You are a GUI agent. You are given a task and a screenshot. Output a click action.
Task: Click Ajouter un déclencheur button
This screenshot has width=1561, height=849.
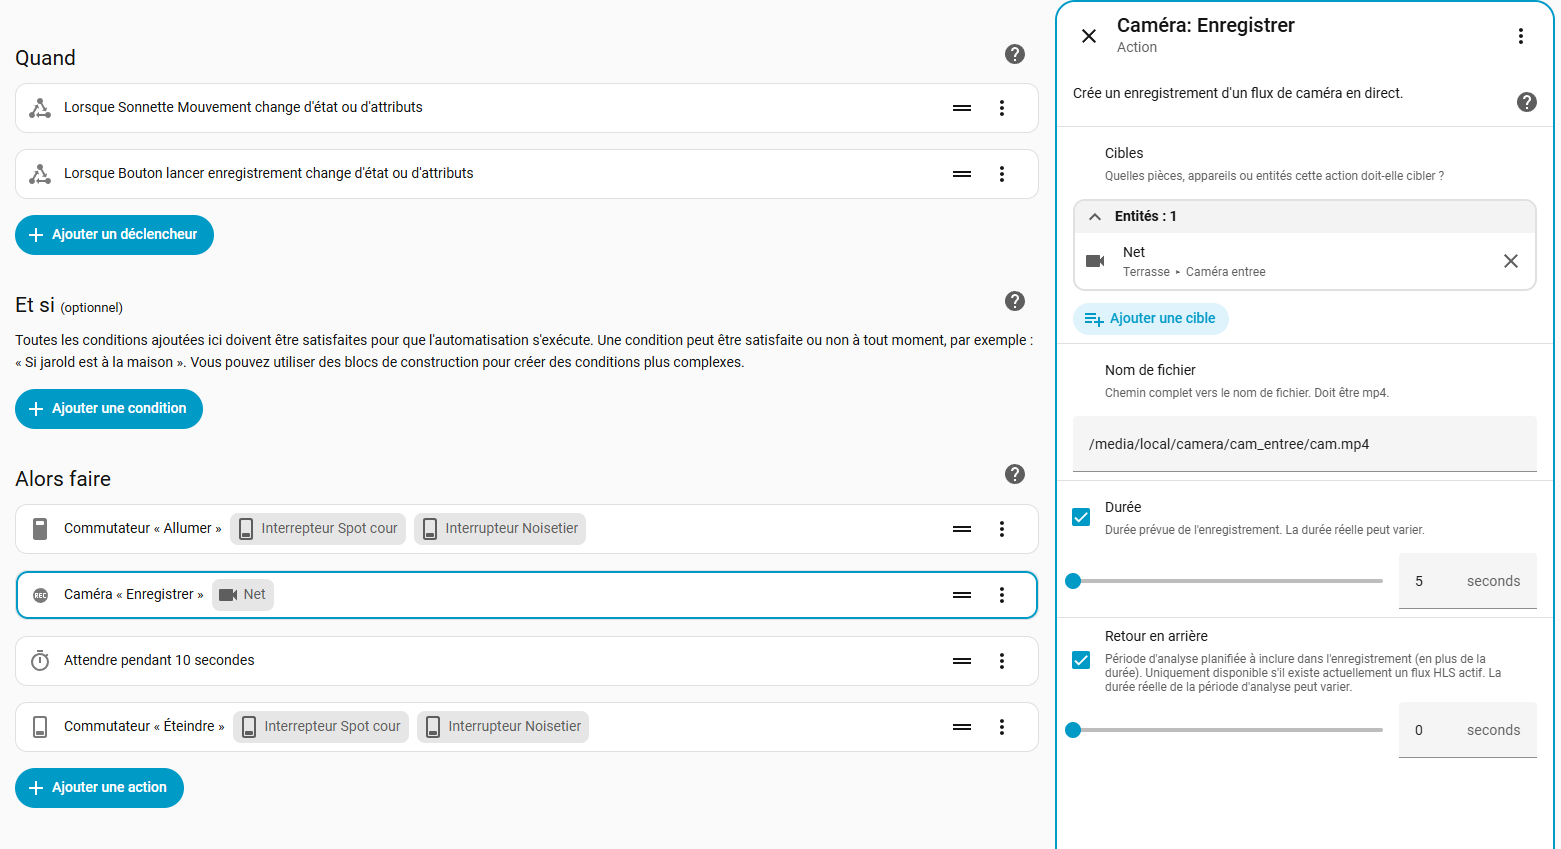[x=114, y=235]
